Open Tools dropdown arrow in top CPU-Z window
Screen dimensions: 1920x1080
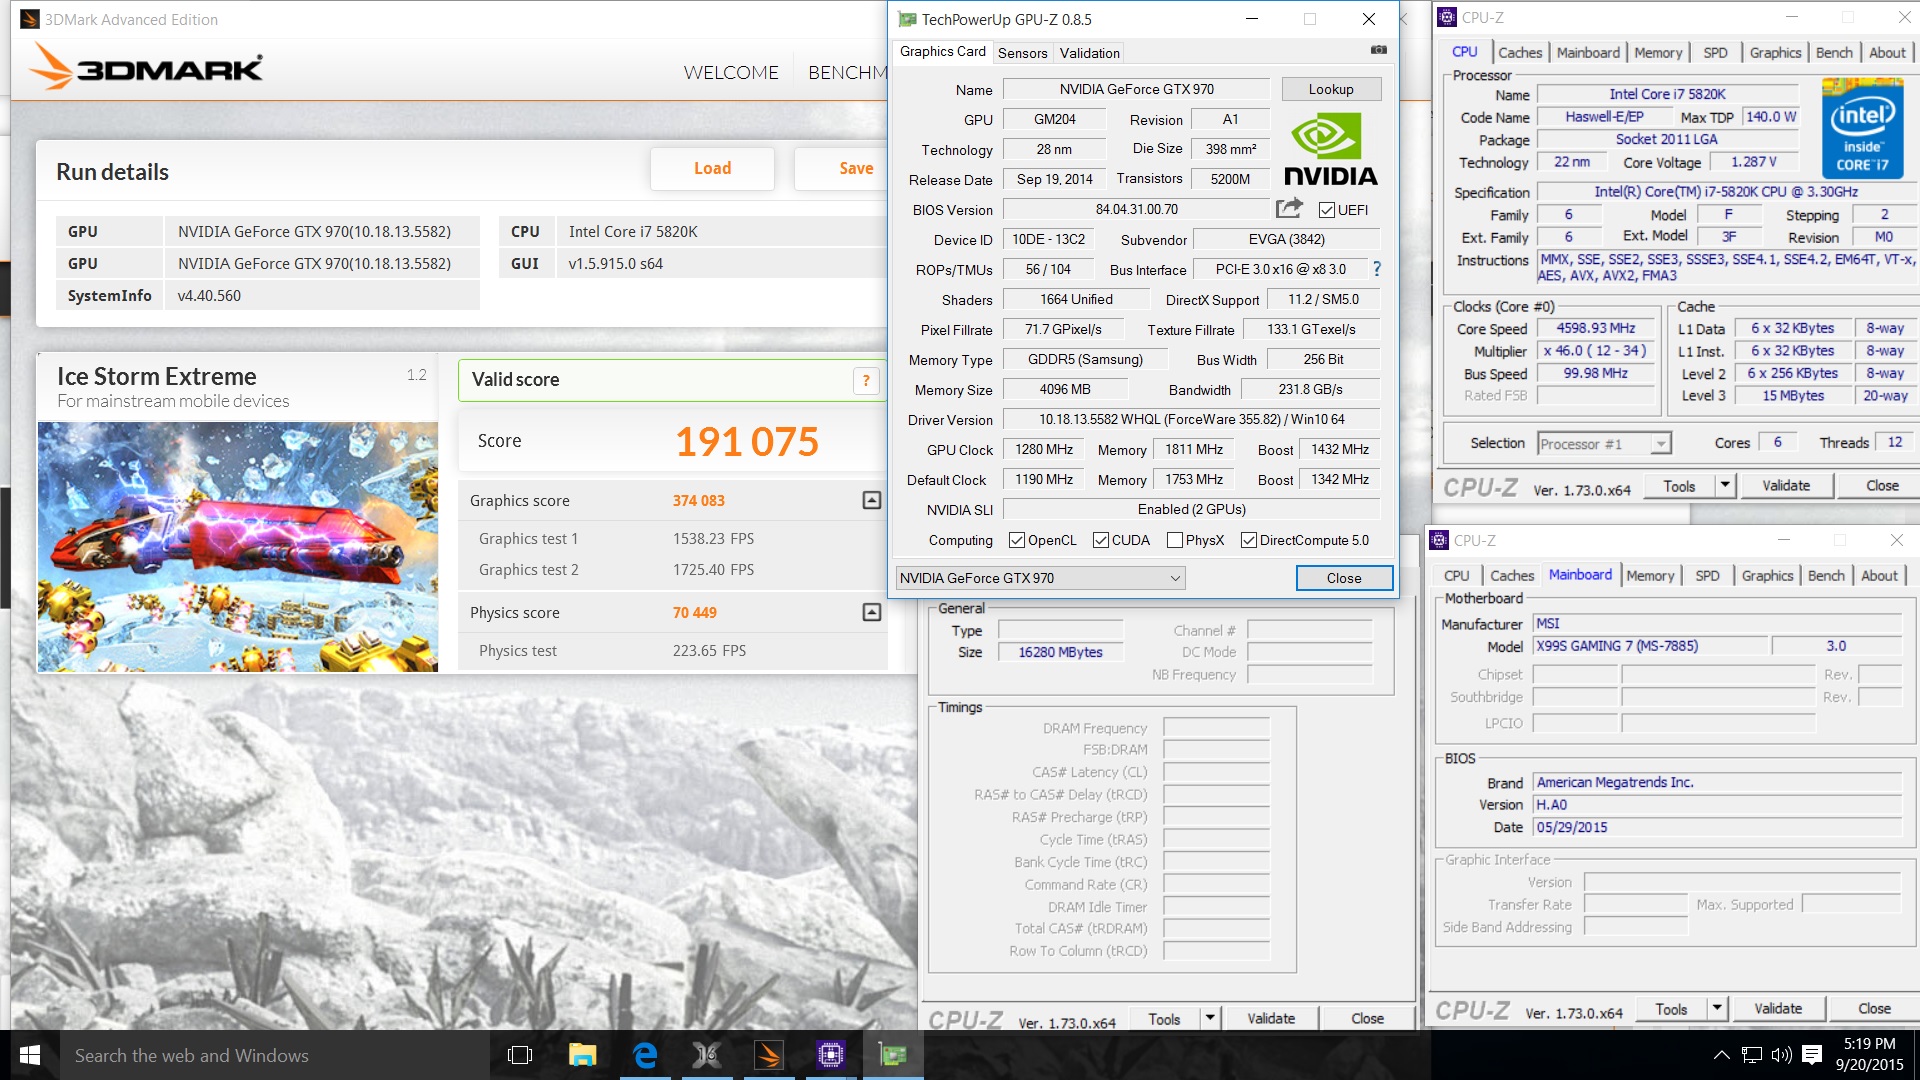pyautogui.click(x=1724, y=486)
